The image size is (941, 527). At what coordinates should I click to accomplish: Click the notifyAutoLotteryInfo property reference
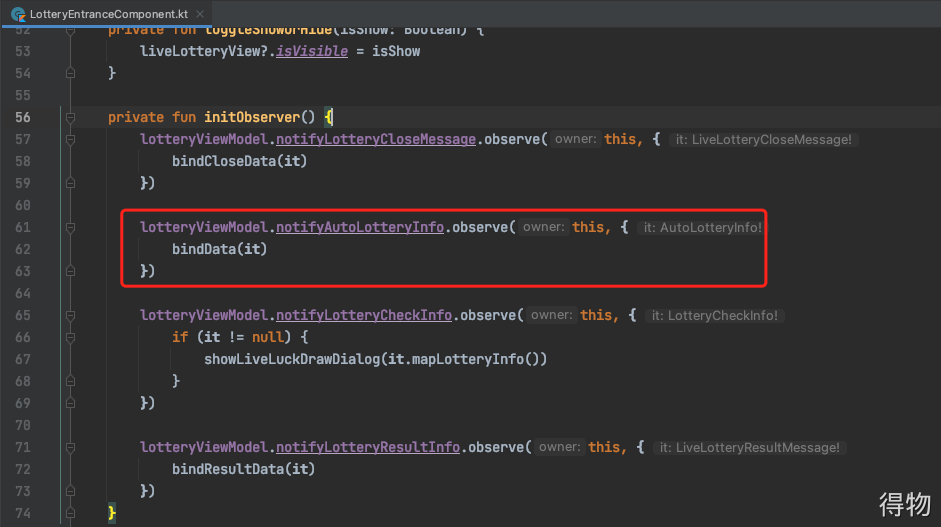click(x=360, y=227)
